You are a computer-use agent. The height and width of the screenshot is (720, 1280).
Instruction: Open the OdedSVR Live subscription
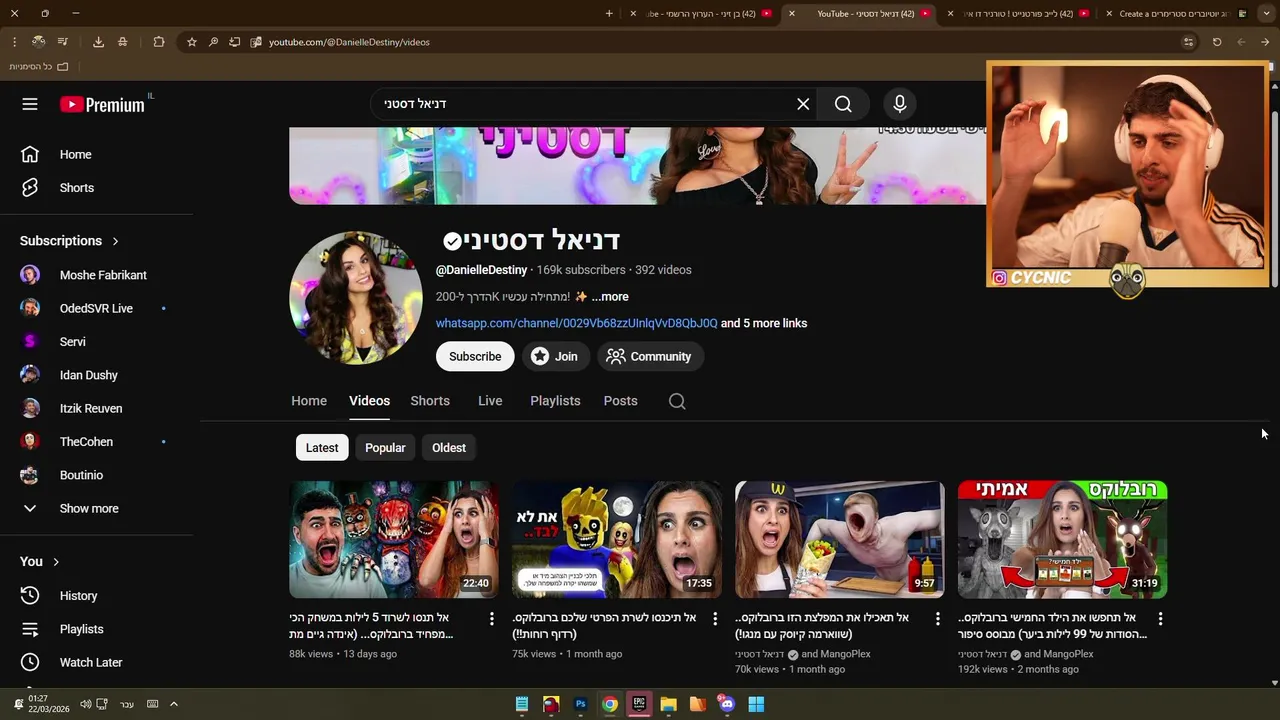[97, 308]
